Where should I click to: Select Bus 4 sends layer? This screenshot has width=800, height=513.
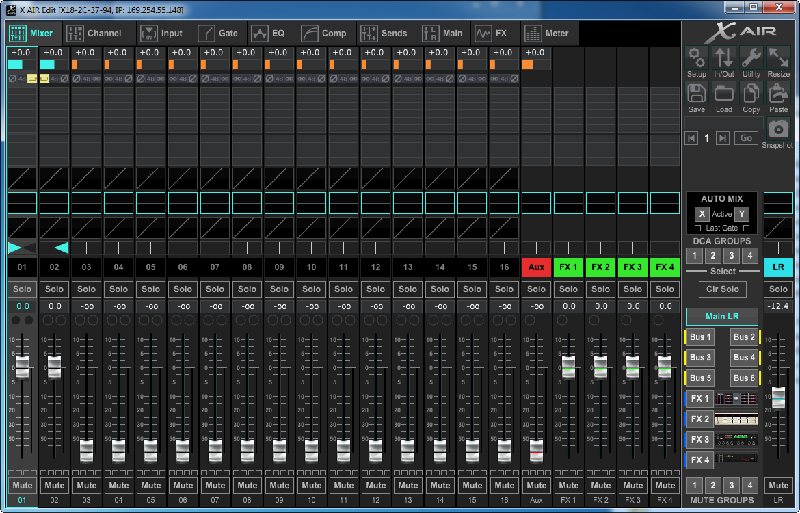pyautogui.click(x=744, y=358)
